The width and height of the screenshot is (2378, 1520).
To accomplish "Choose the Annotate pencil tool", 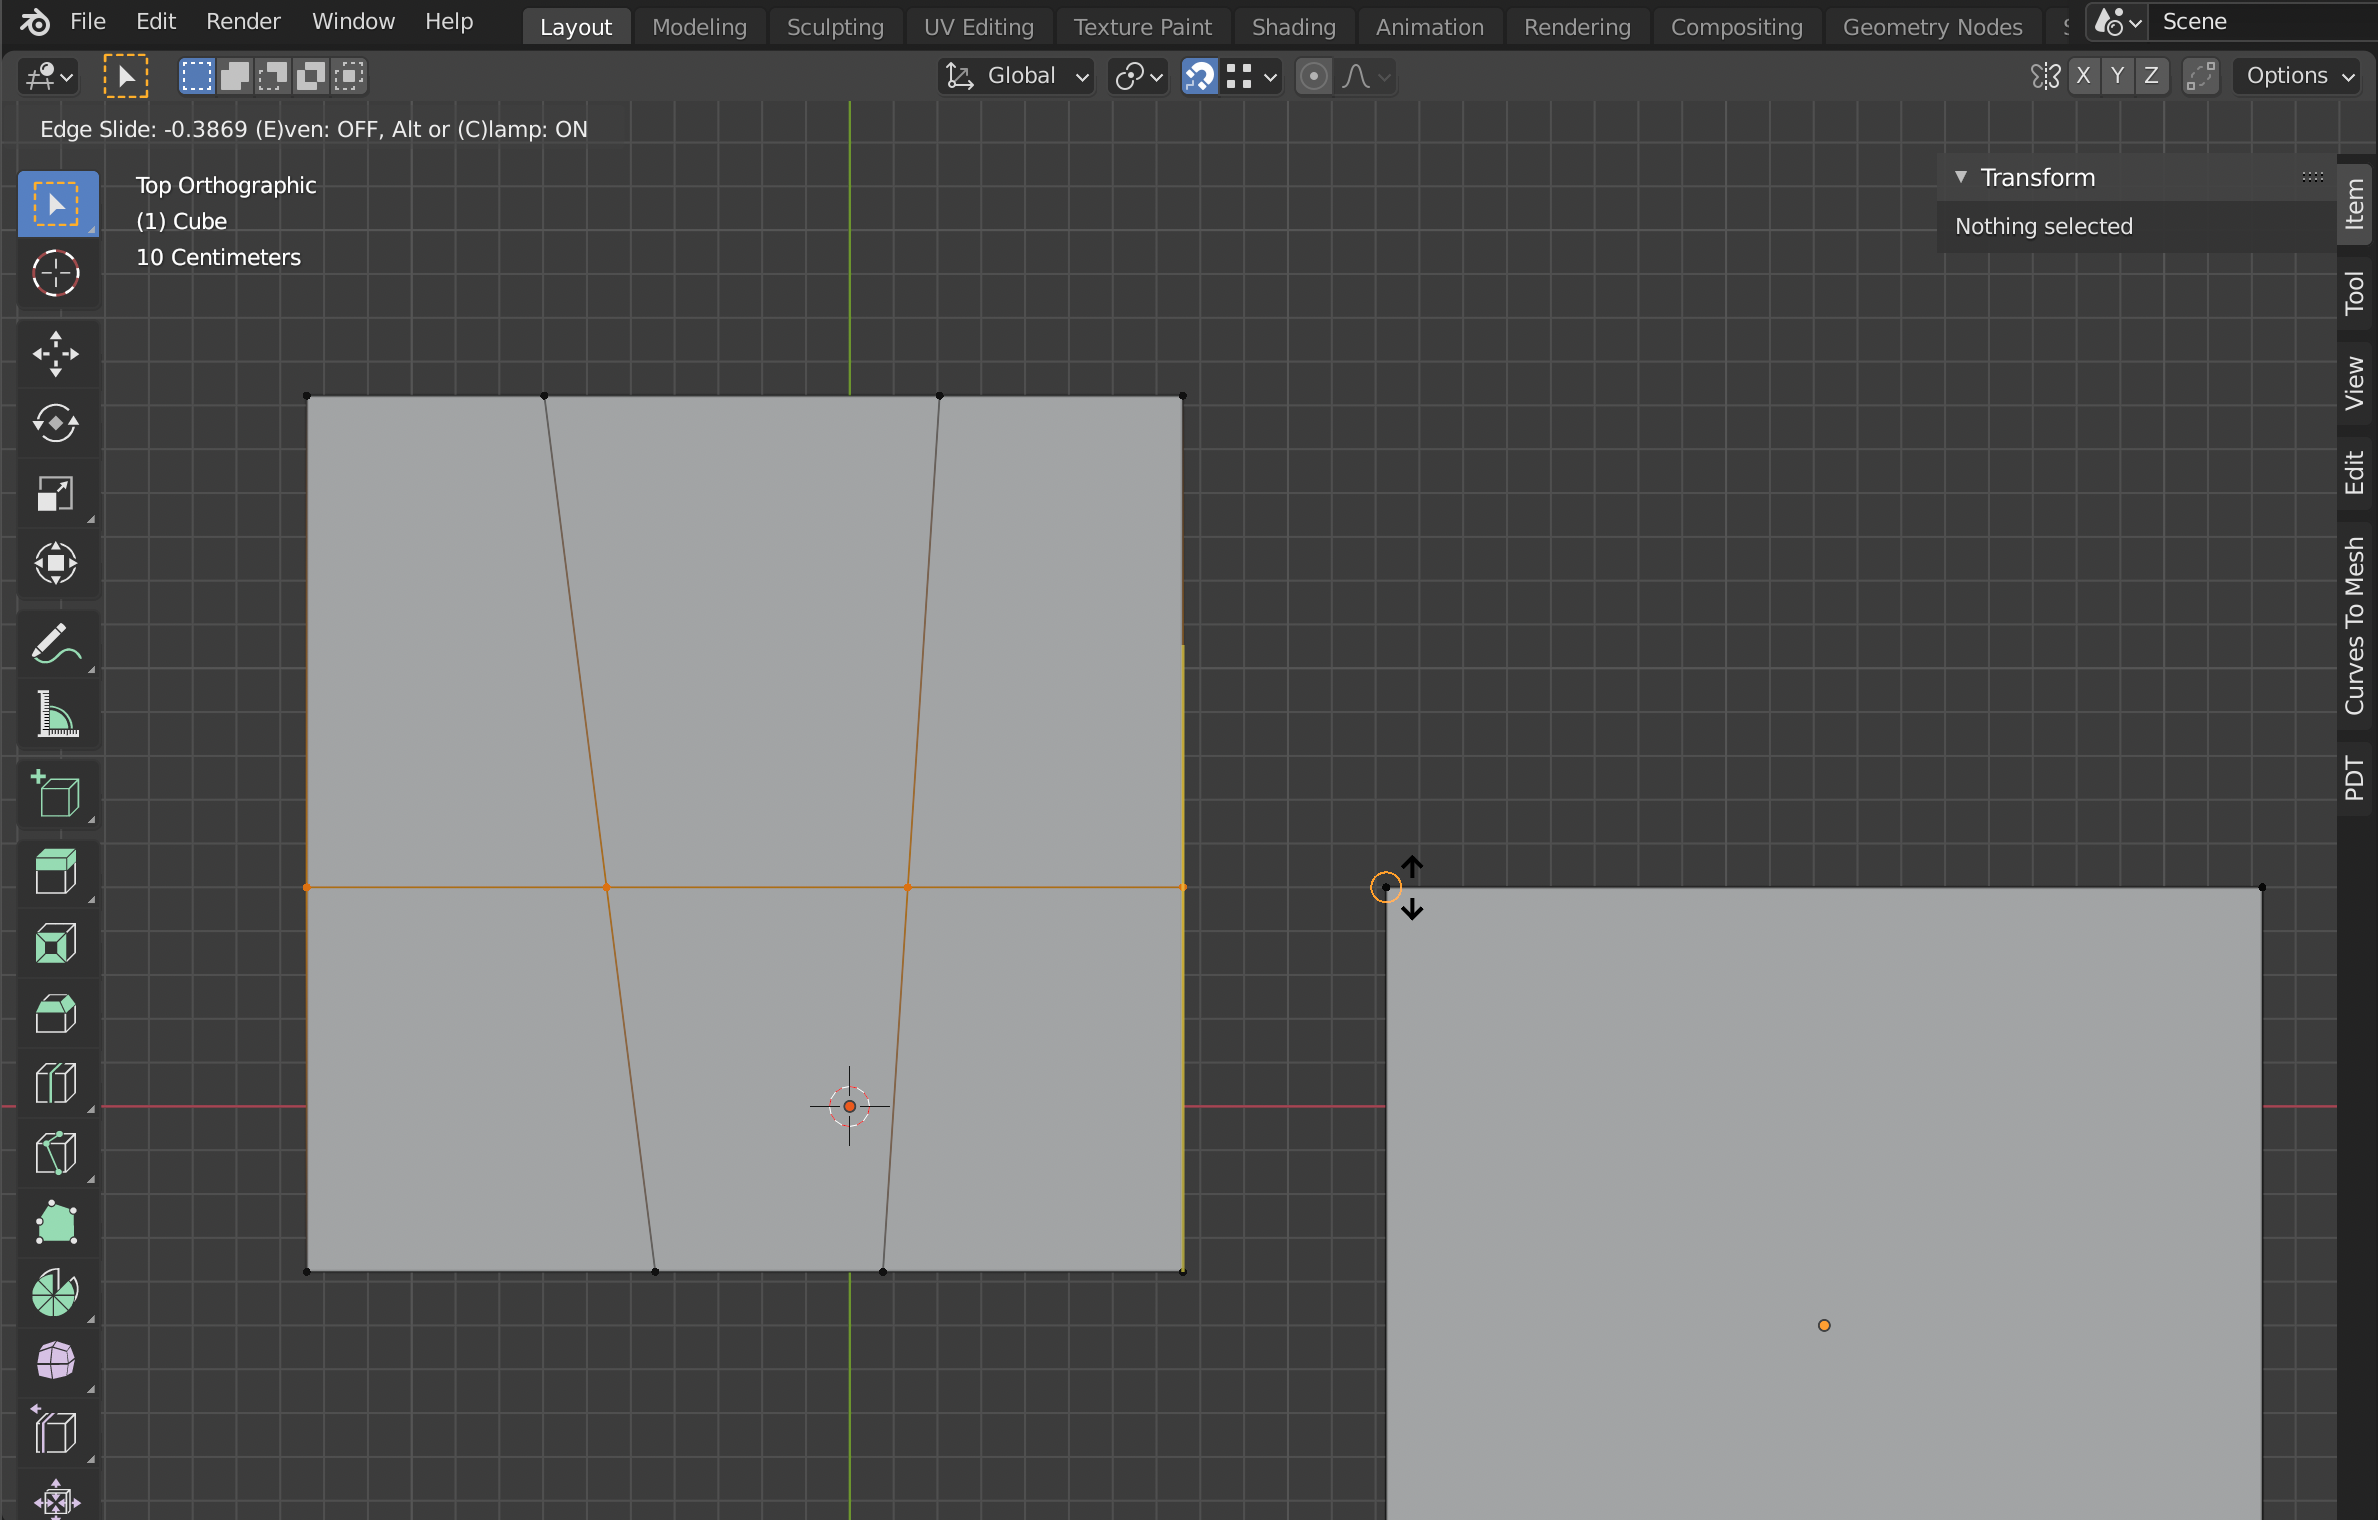I will [x=56, y=644].
